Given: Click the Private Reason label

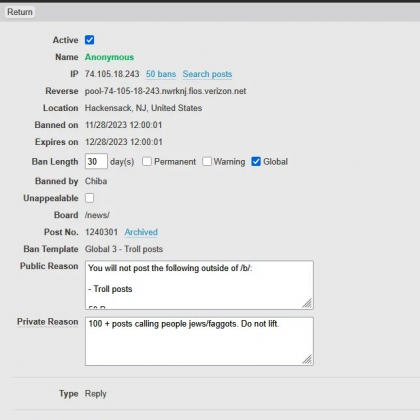Looking at the screenshot, I should (x=48, y=322).
